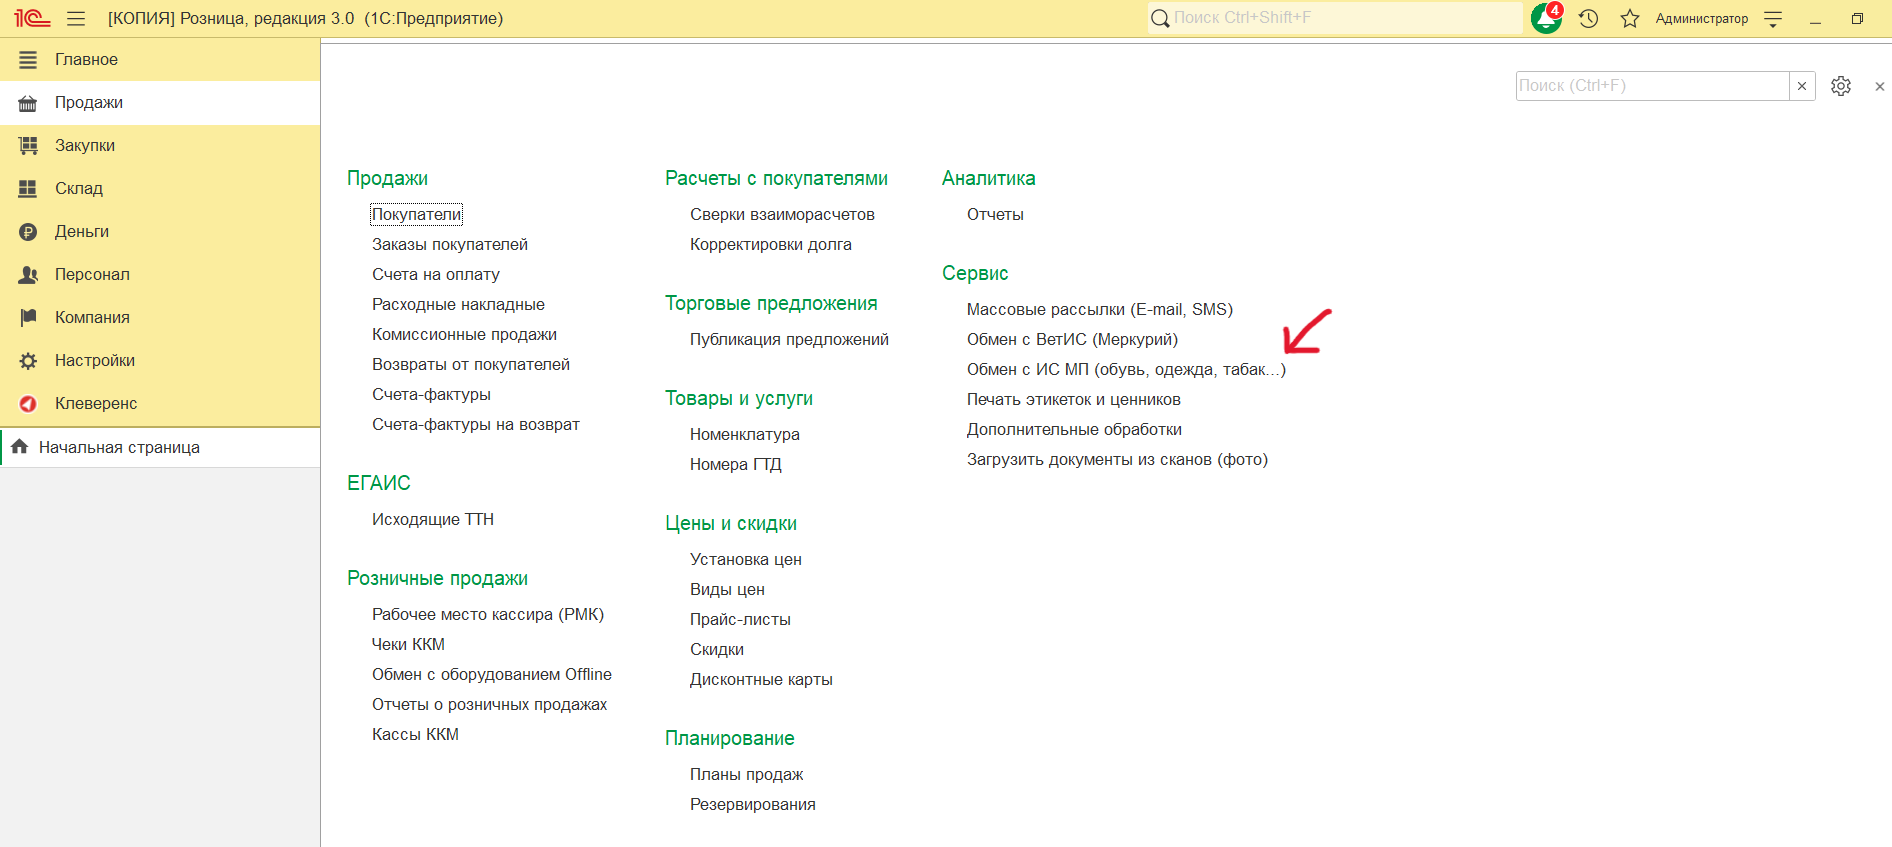This screenshot has width=1892, height=847.
Task: Open the Покупатели list
Action: [416, 214]
